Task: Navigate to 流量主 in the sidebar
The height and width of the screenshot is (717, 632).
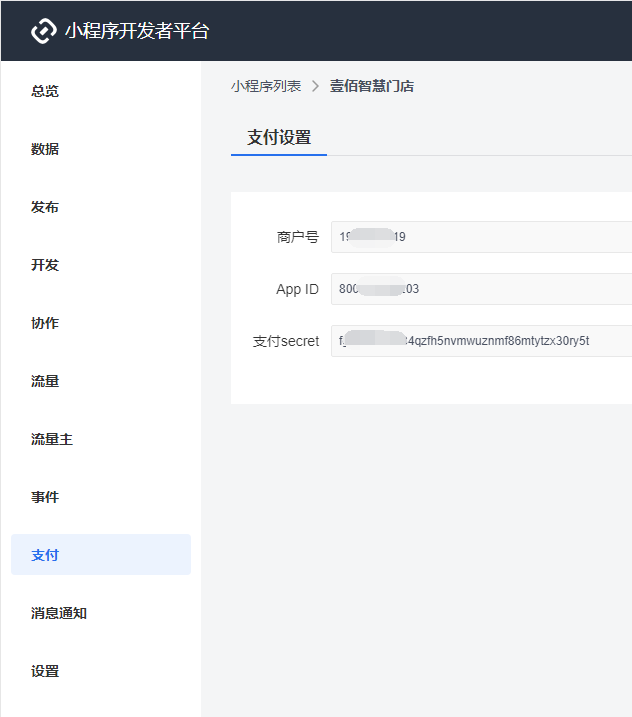Action: click(x=52, y=439)
